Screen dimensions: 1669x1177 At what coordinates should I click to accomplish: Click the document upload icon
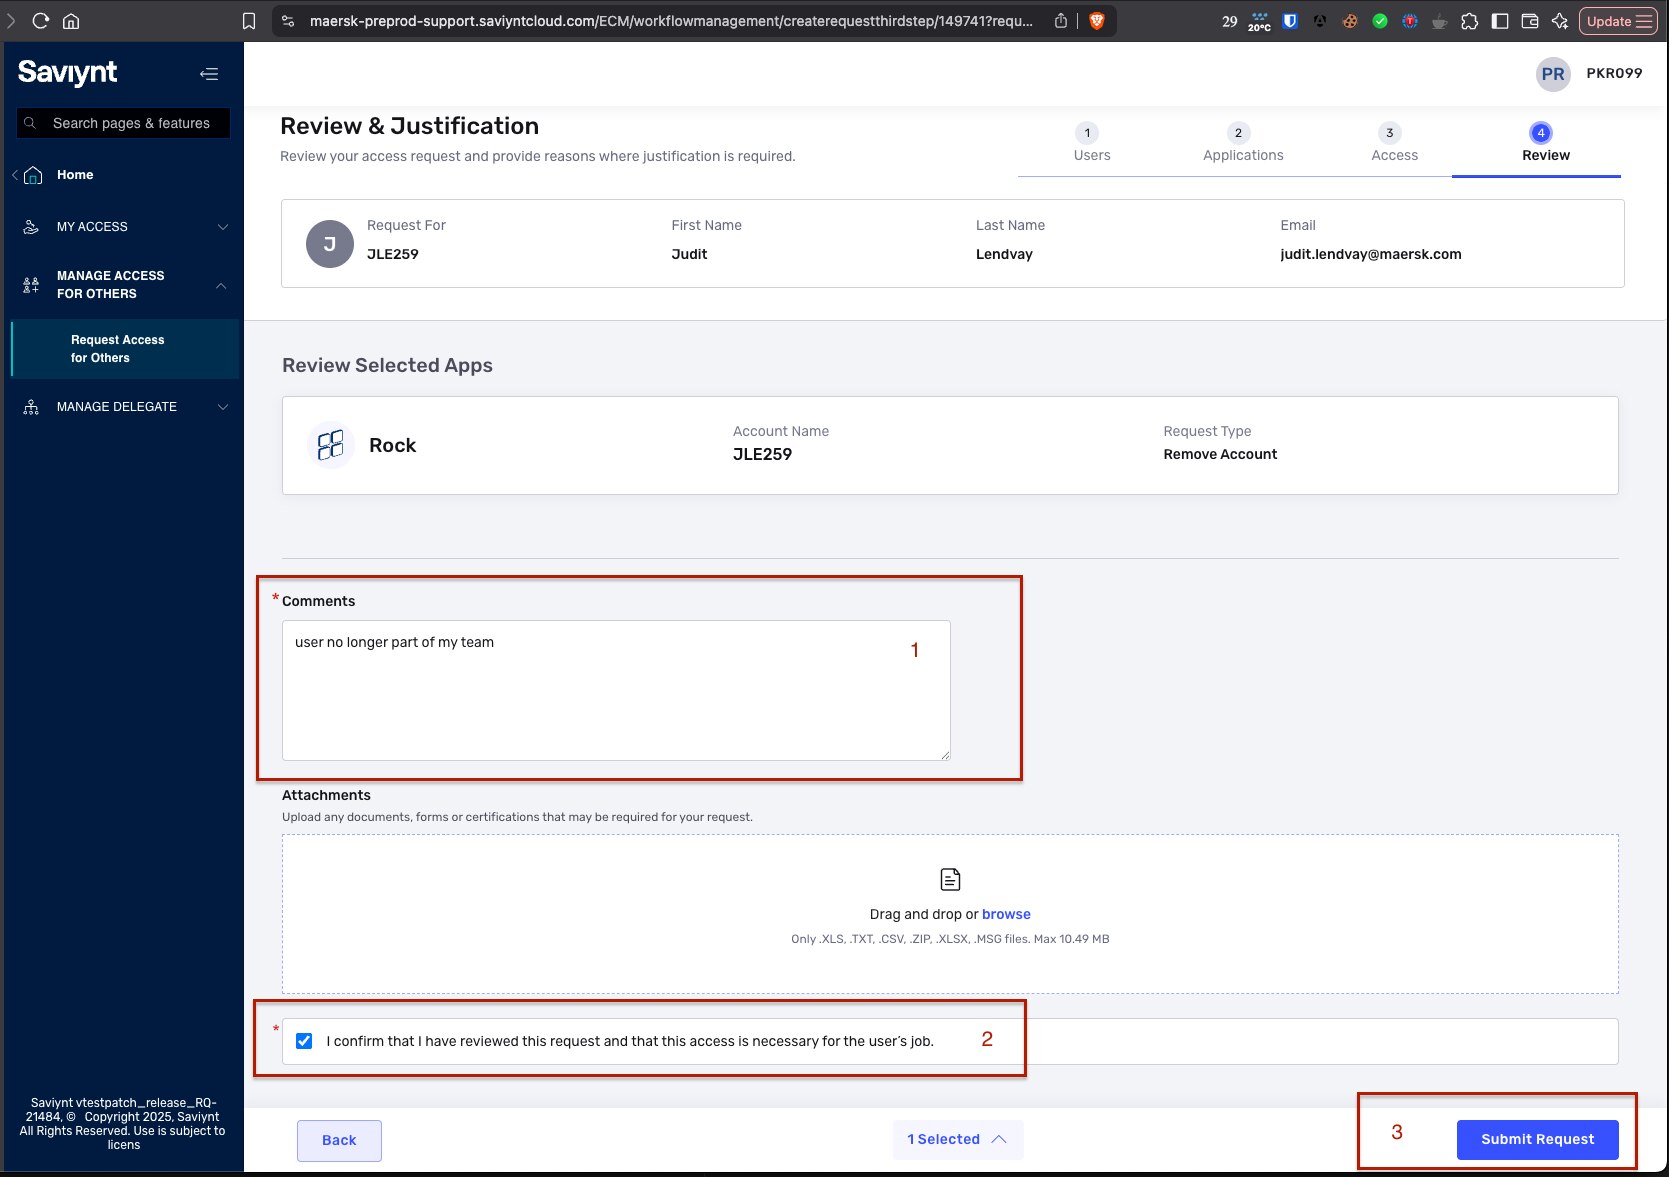click(x=950, y=879)
